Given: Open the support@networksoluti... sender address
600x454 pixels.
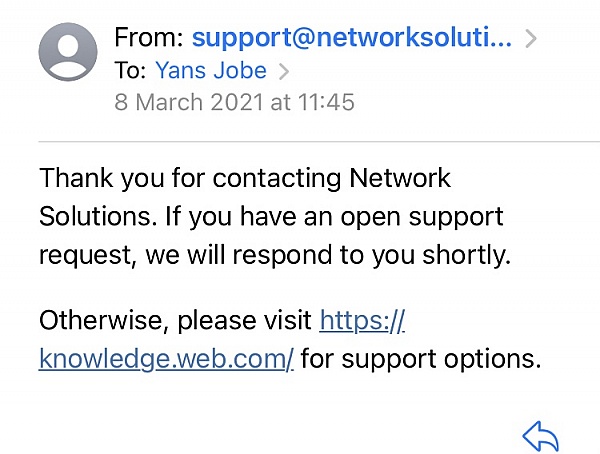Looking at the screenshot, I should point(352,38).
